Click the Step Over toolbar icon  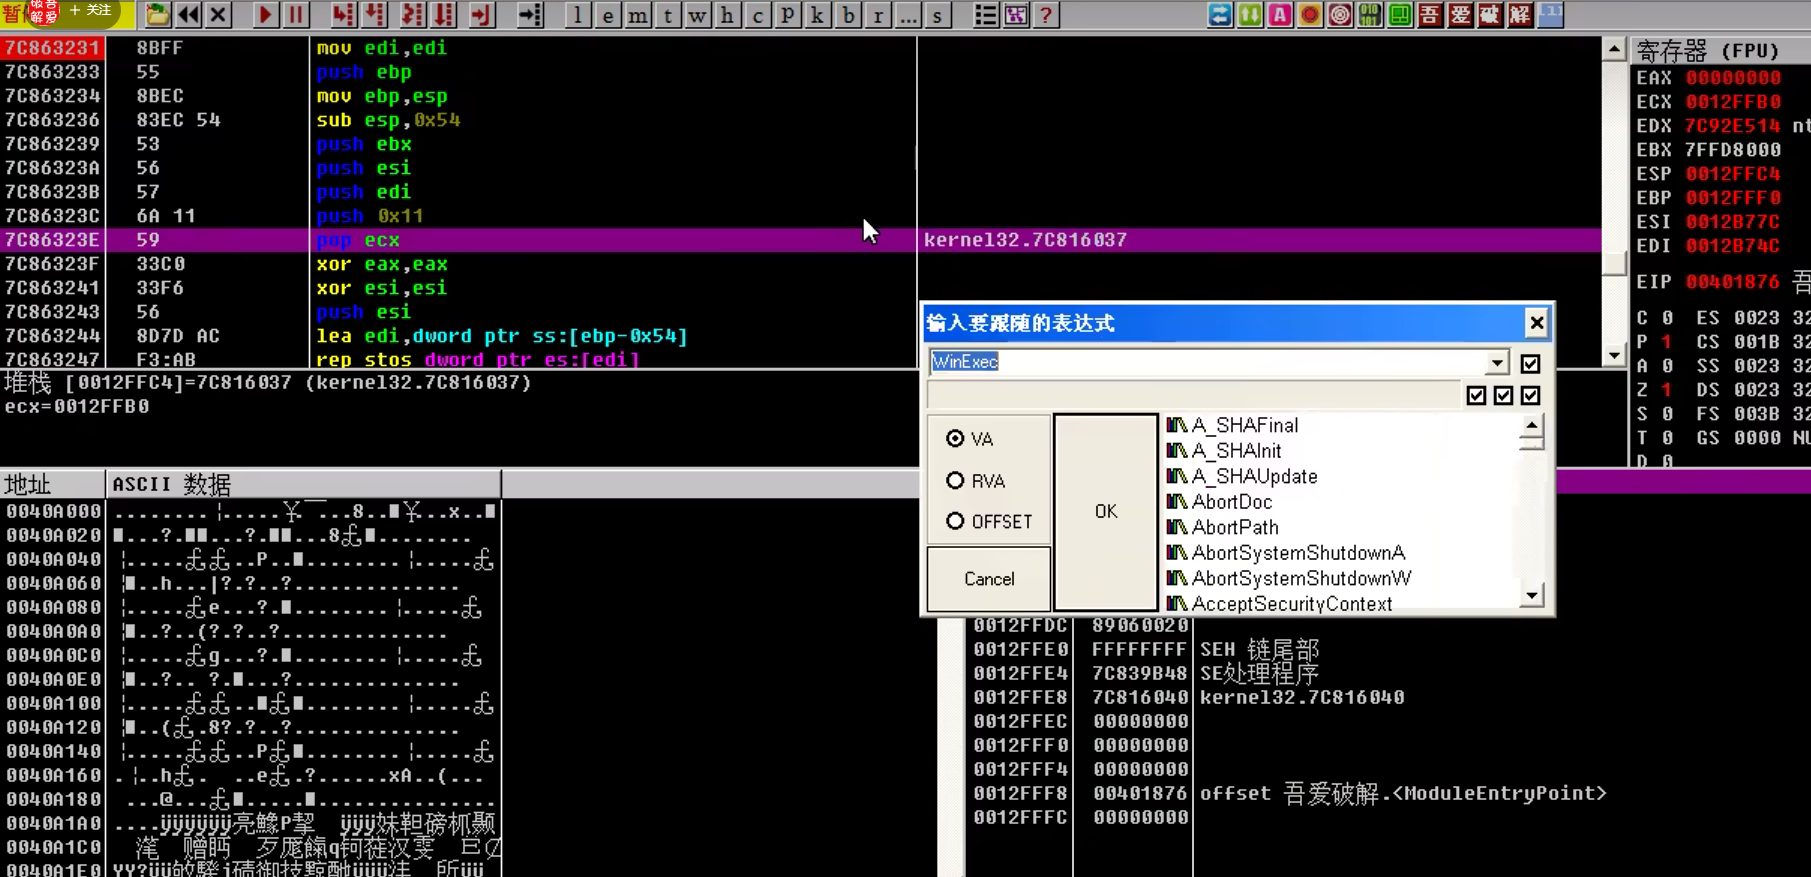[374, 15]
